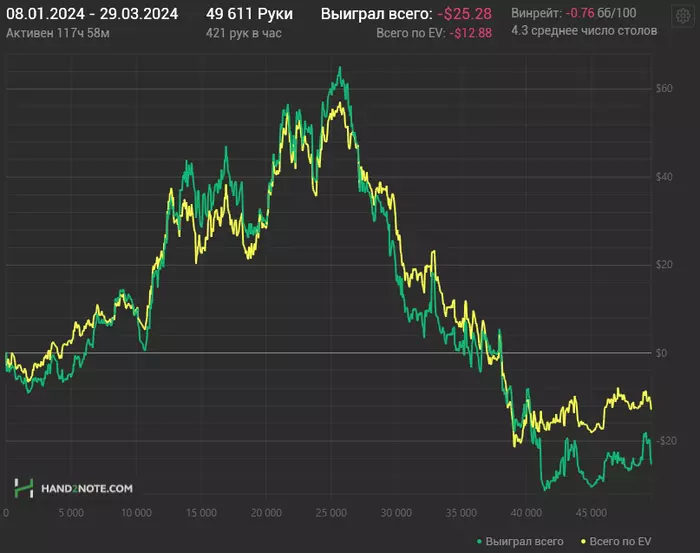The height and width of the screenshot is (553, 700).
Task: Click the 35 000 x-axis label
Action: point(461,513)
